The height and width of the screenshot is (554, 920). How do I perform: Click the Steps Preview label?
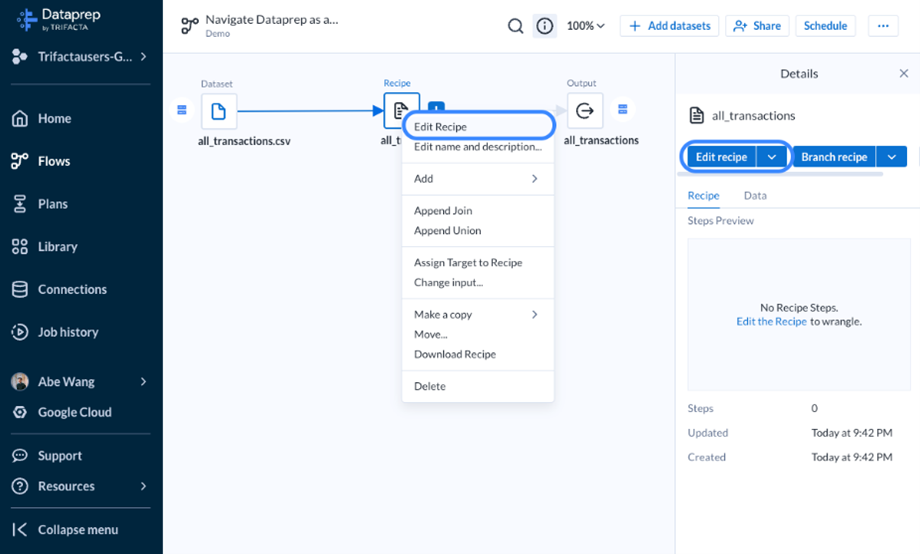(721, 221)
